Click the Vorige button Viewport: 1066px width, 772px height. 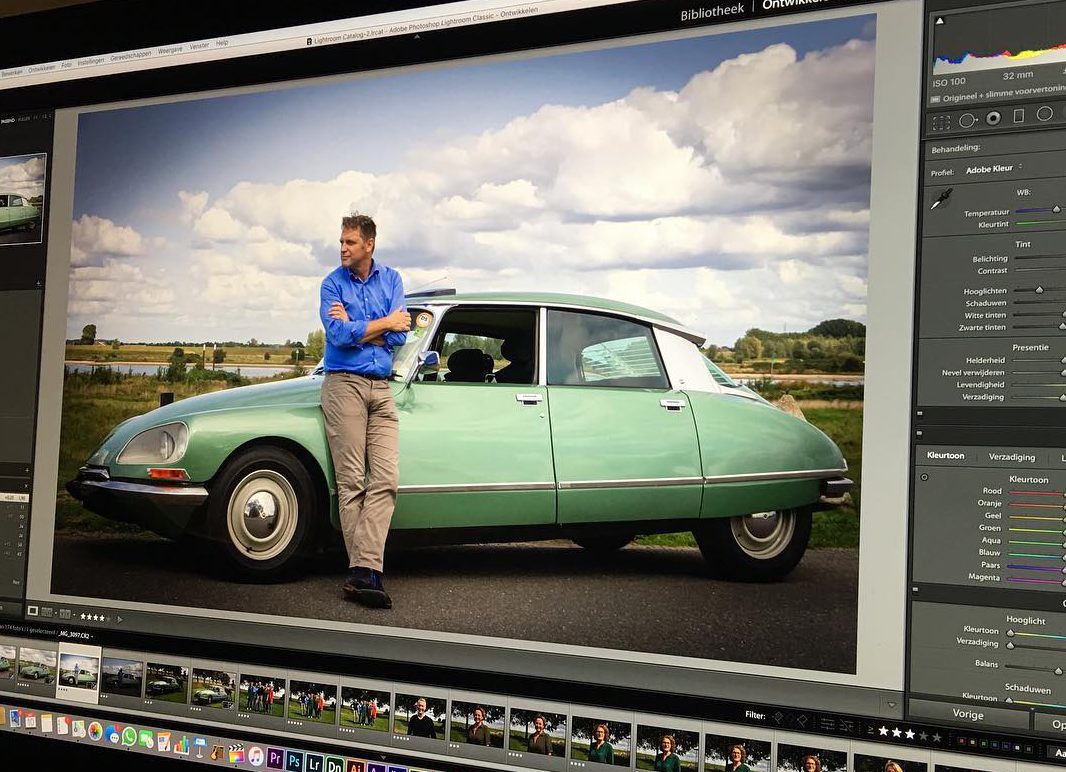[967, 715]
